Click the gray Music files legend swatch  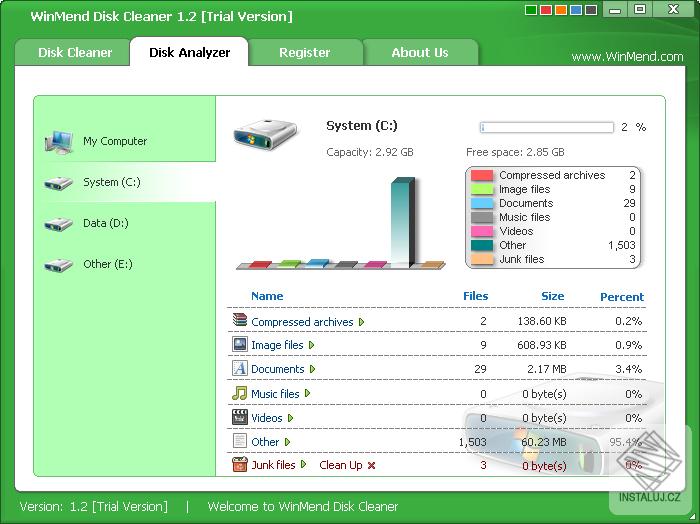482,217
